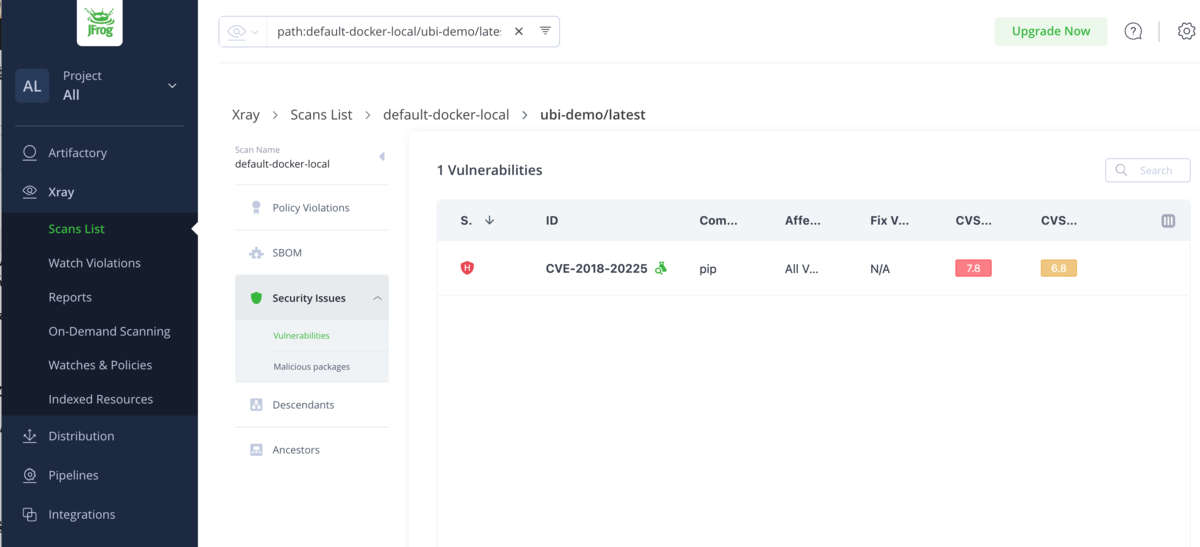Clear the search path with X icon
Viewport: 1200px width, 547px height.
519,31
